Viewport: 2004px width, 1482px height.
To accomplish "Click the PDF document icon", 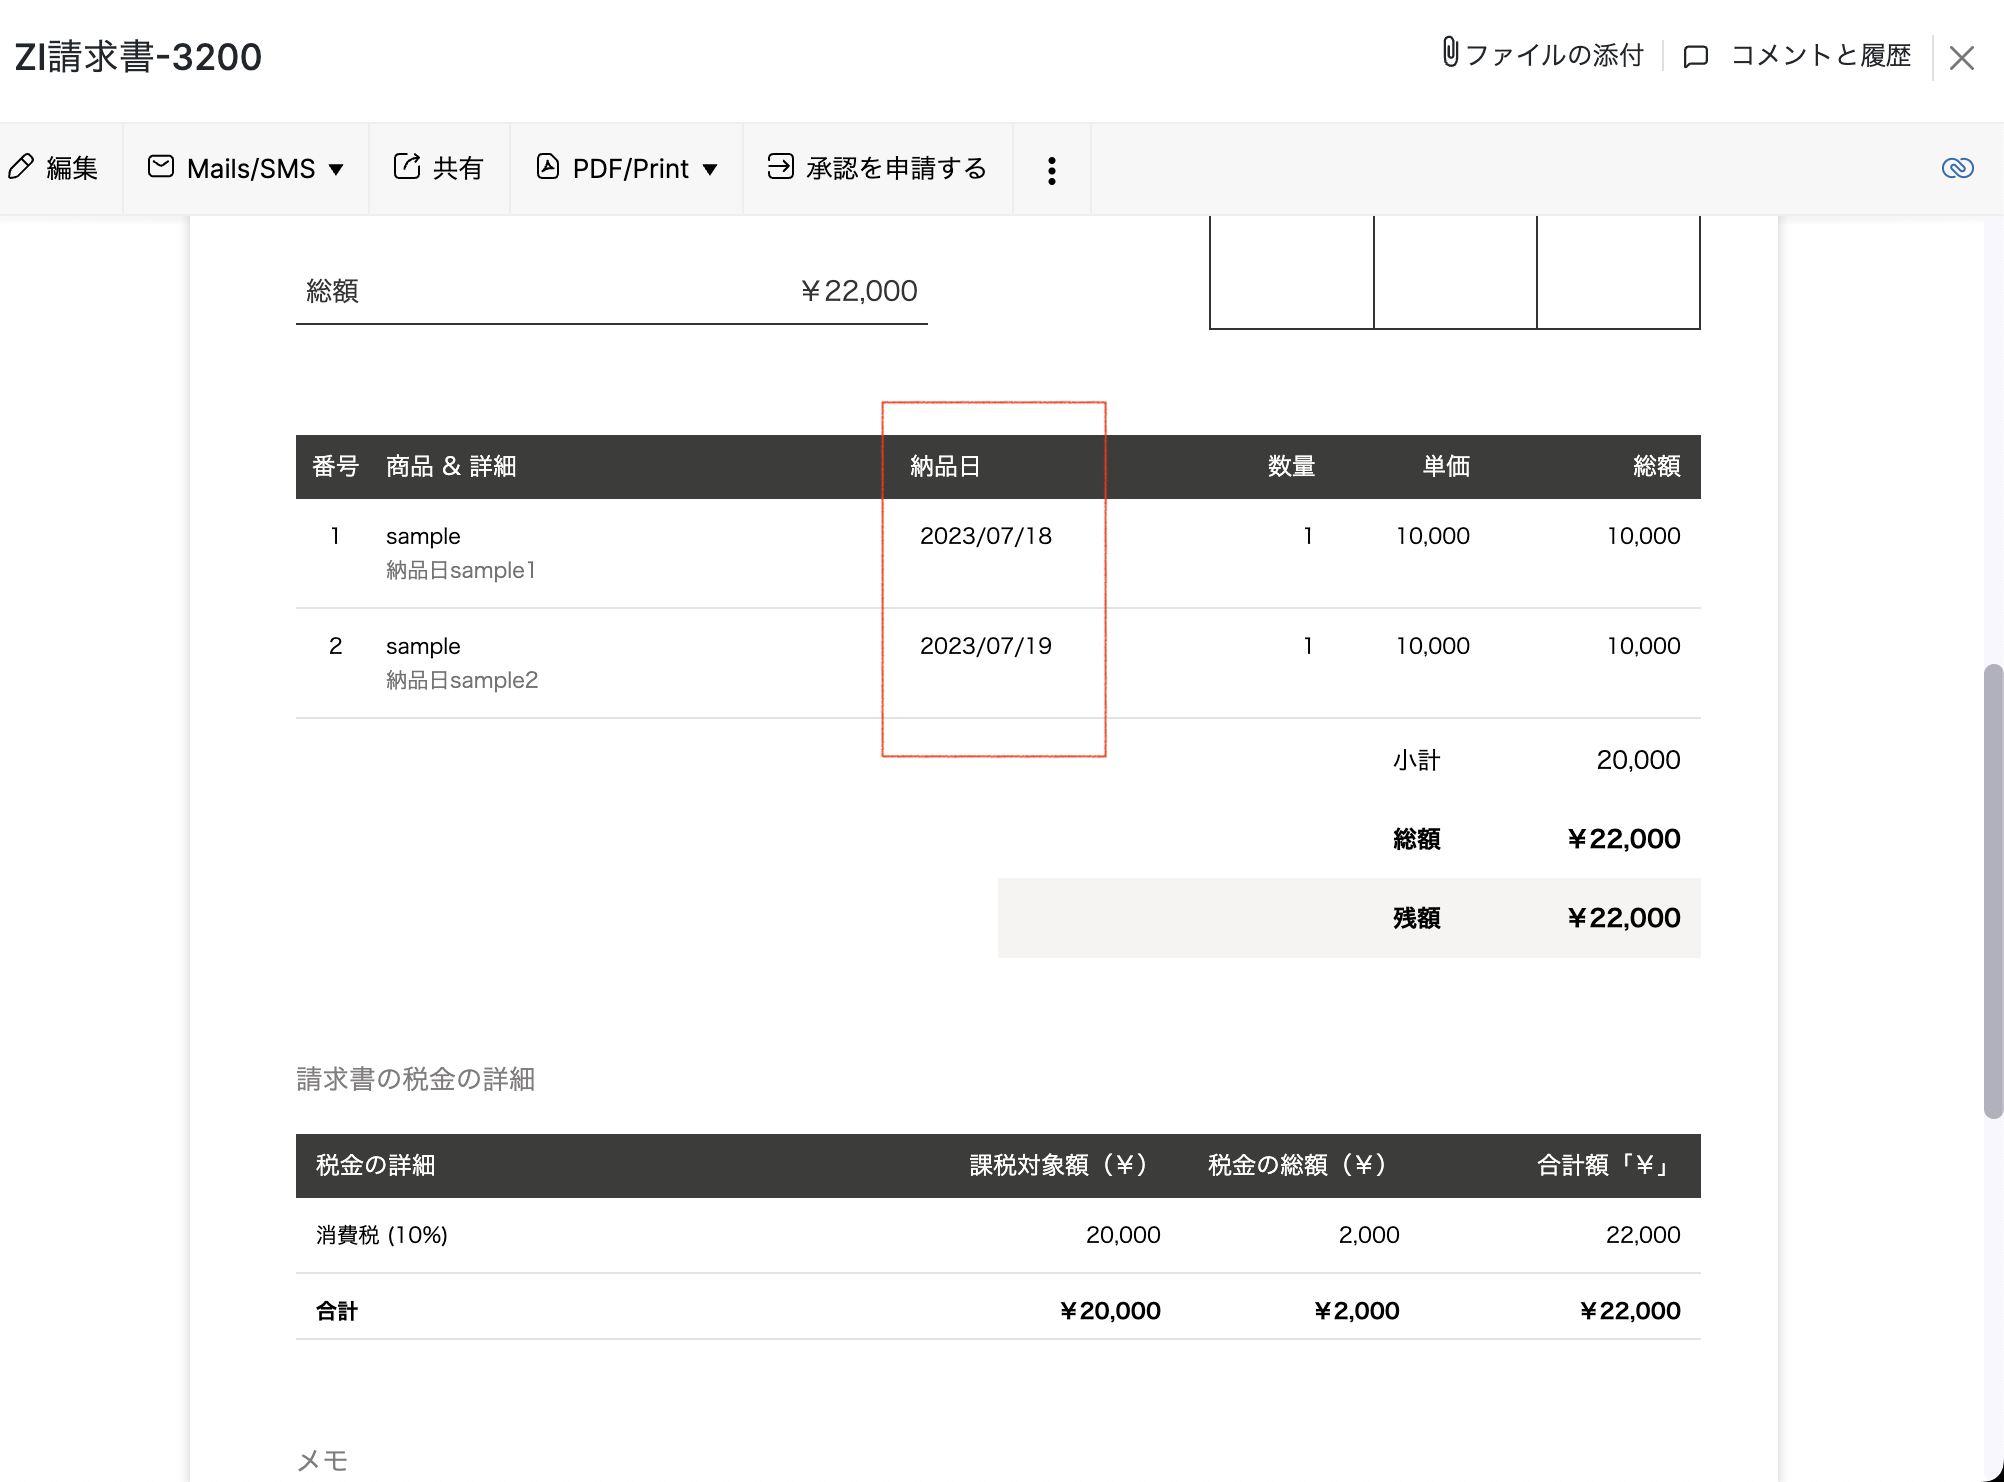I will tap(547, 167).
